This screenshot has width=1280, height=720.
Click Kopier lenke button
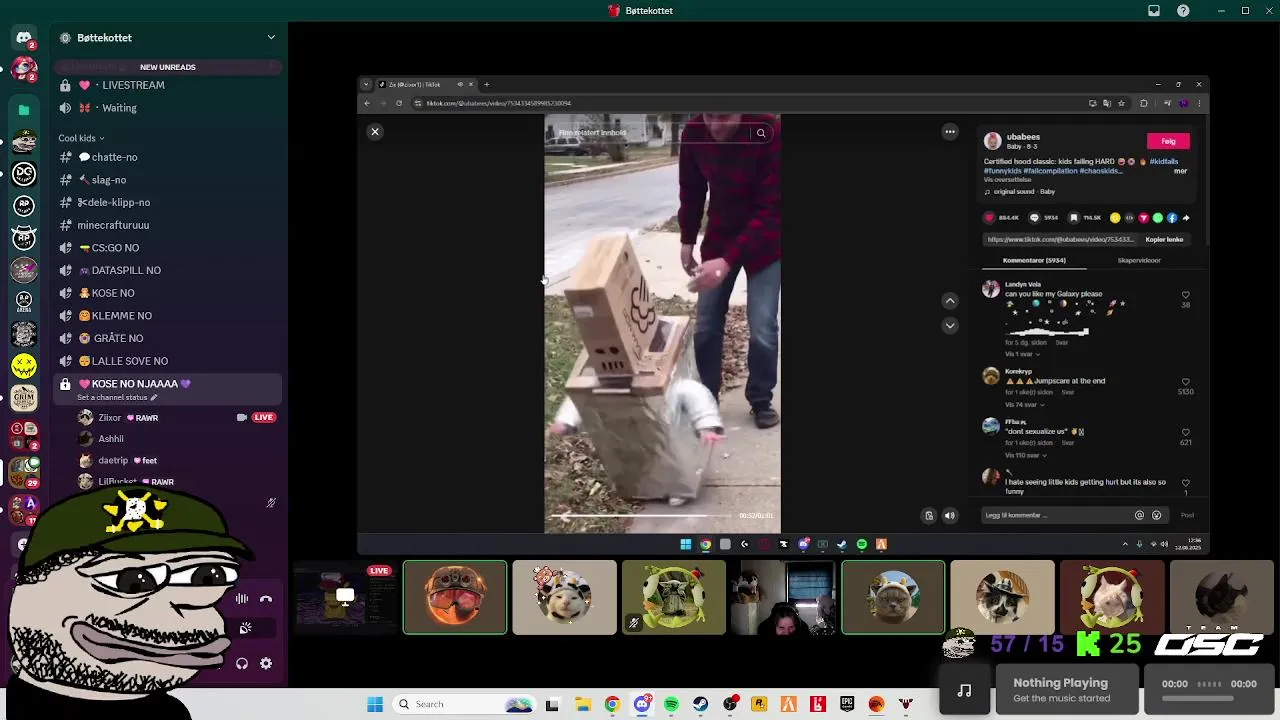[x=1164, y=240]
